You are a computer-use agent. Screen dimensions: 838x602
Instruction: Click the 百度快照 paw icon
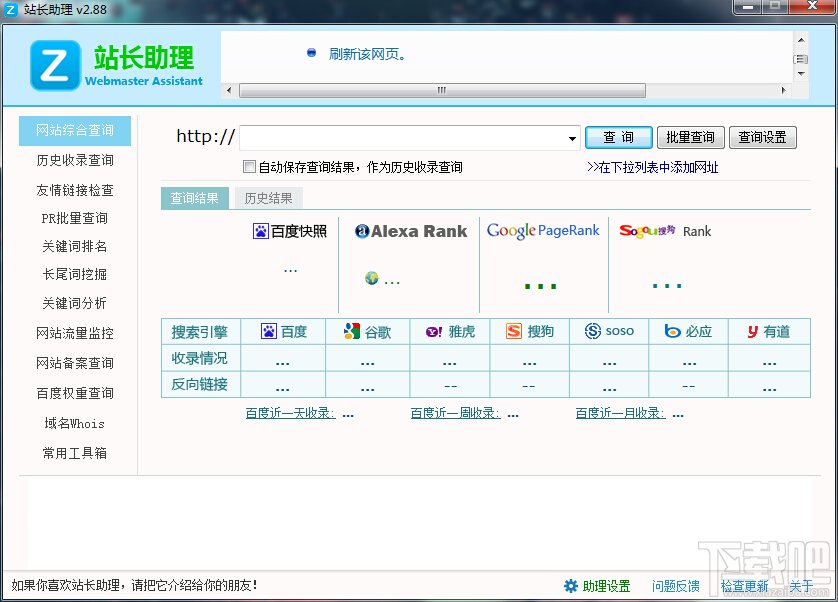click(261, 231)
